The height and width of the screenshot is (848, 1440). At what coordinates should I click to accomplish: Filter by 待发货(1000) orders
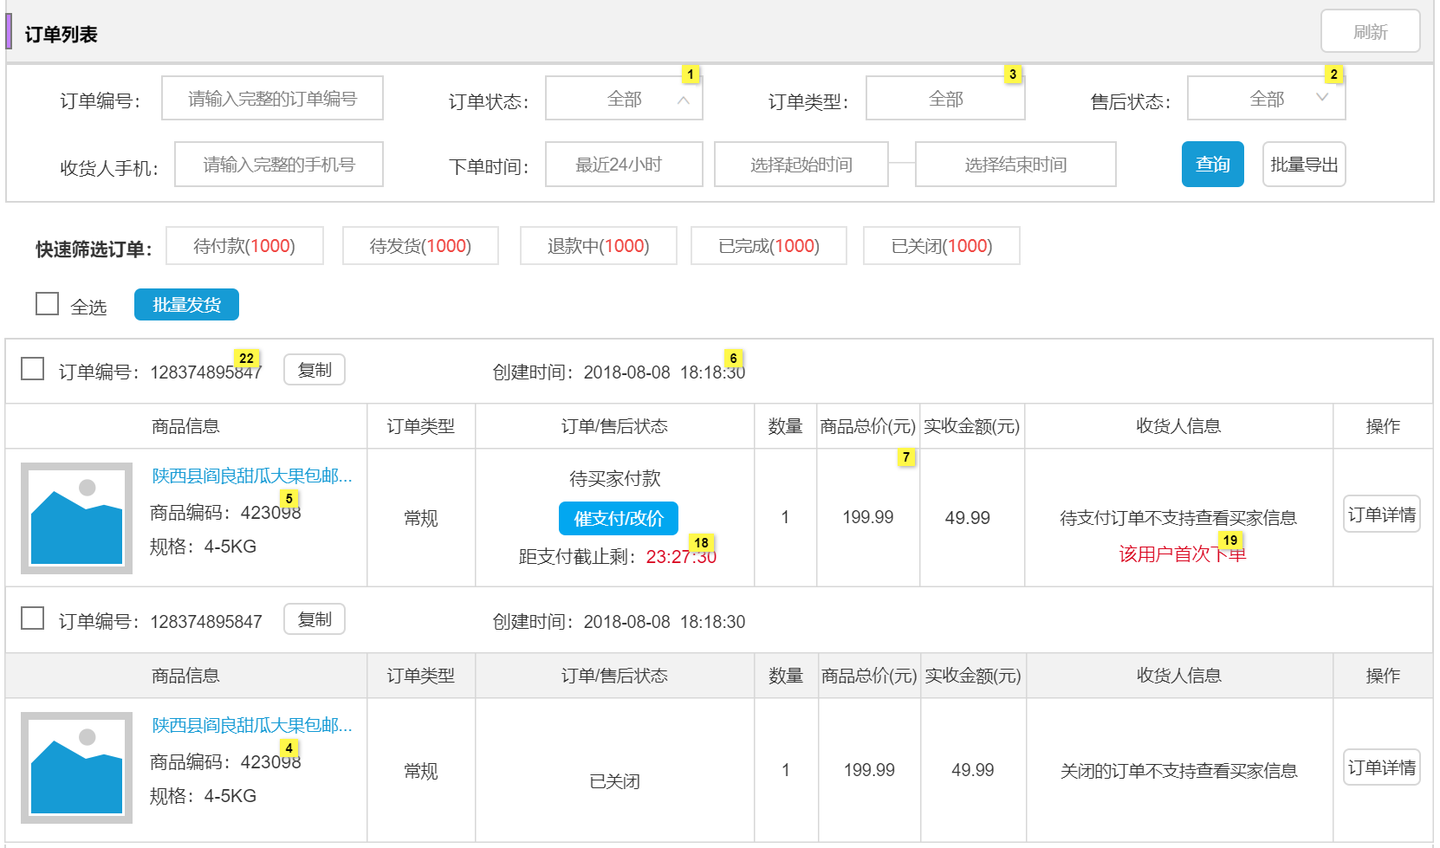(x=420, y=245)
